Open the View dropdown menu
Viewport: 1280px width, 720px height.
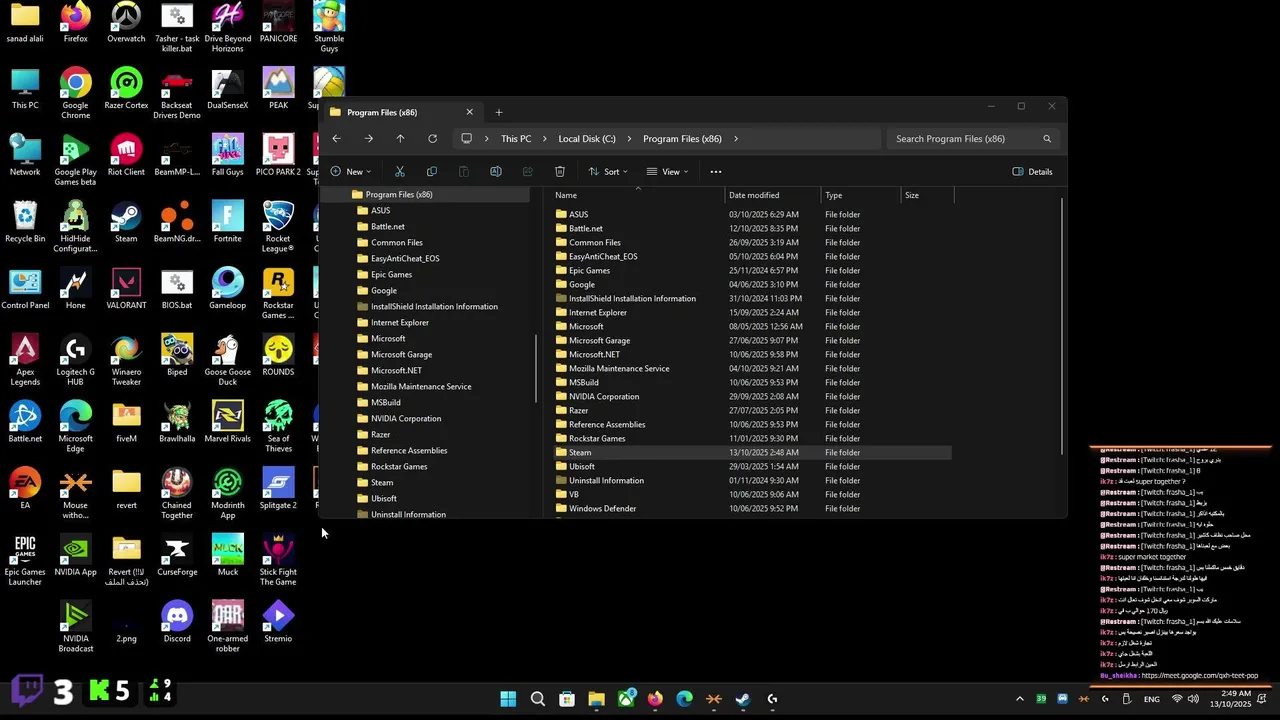point(668,171)
